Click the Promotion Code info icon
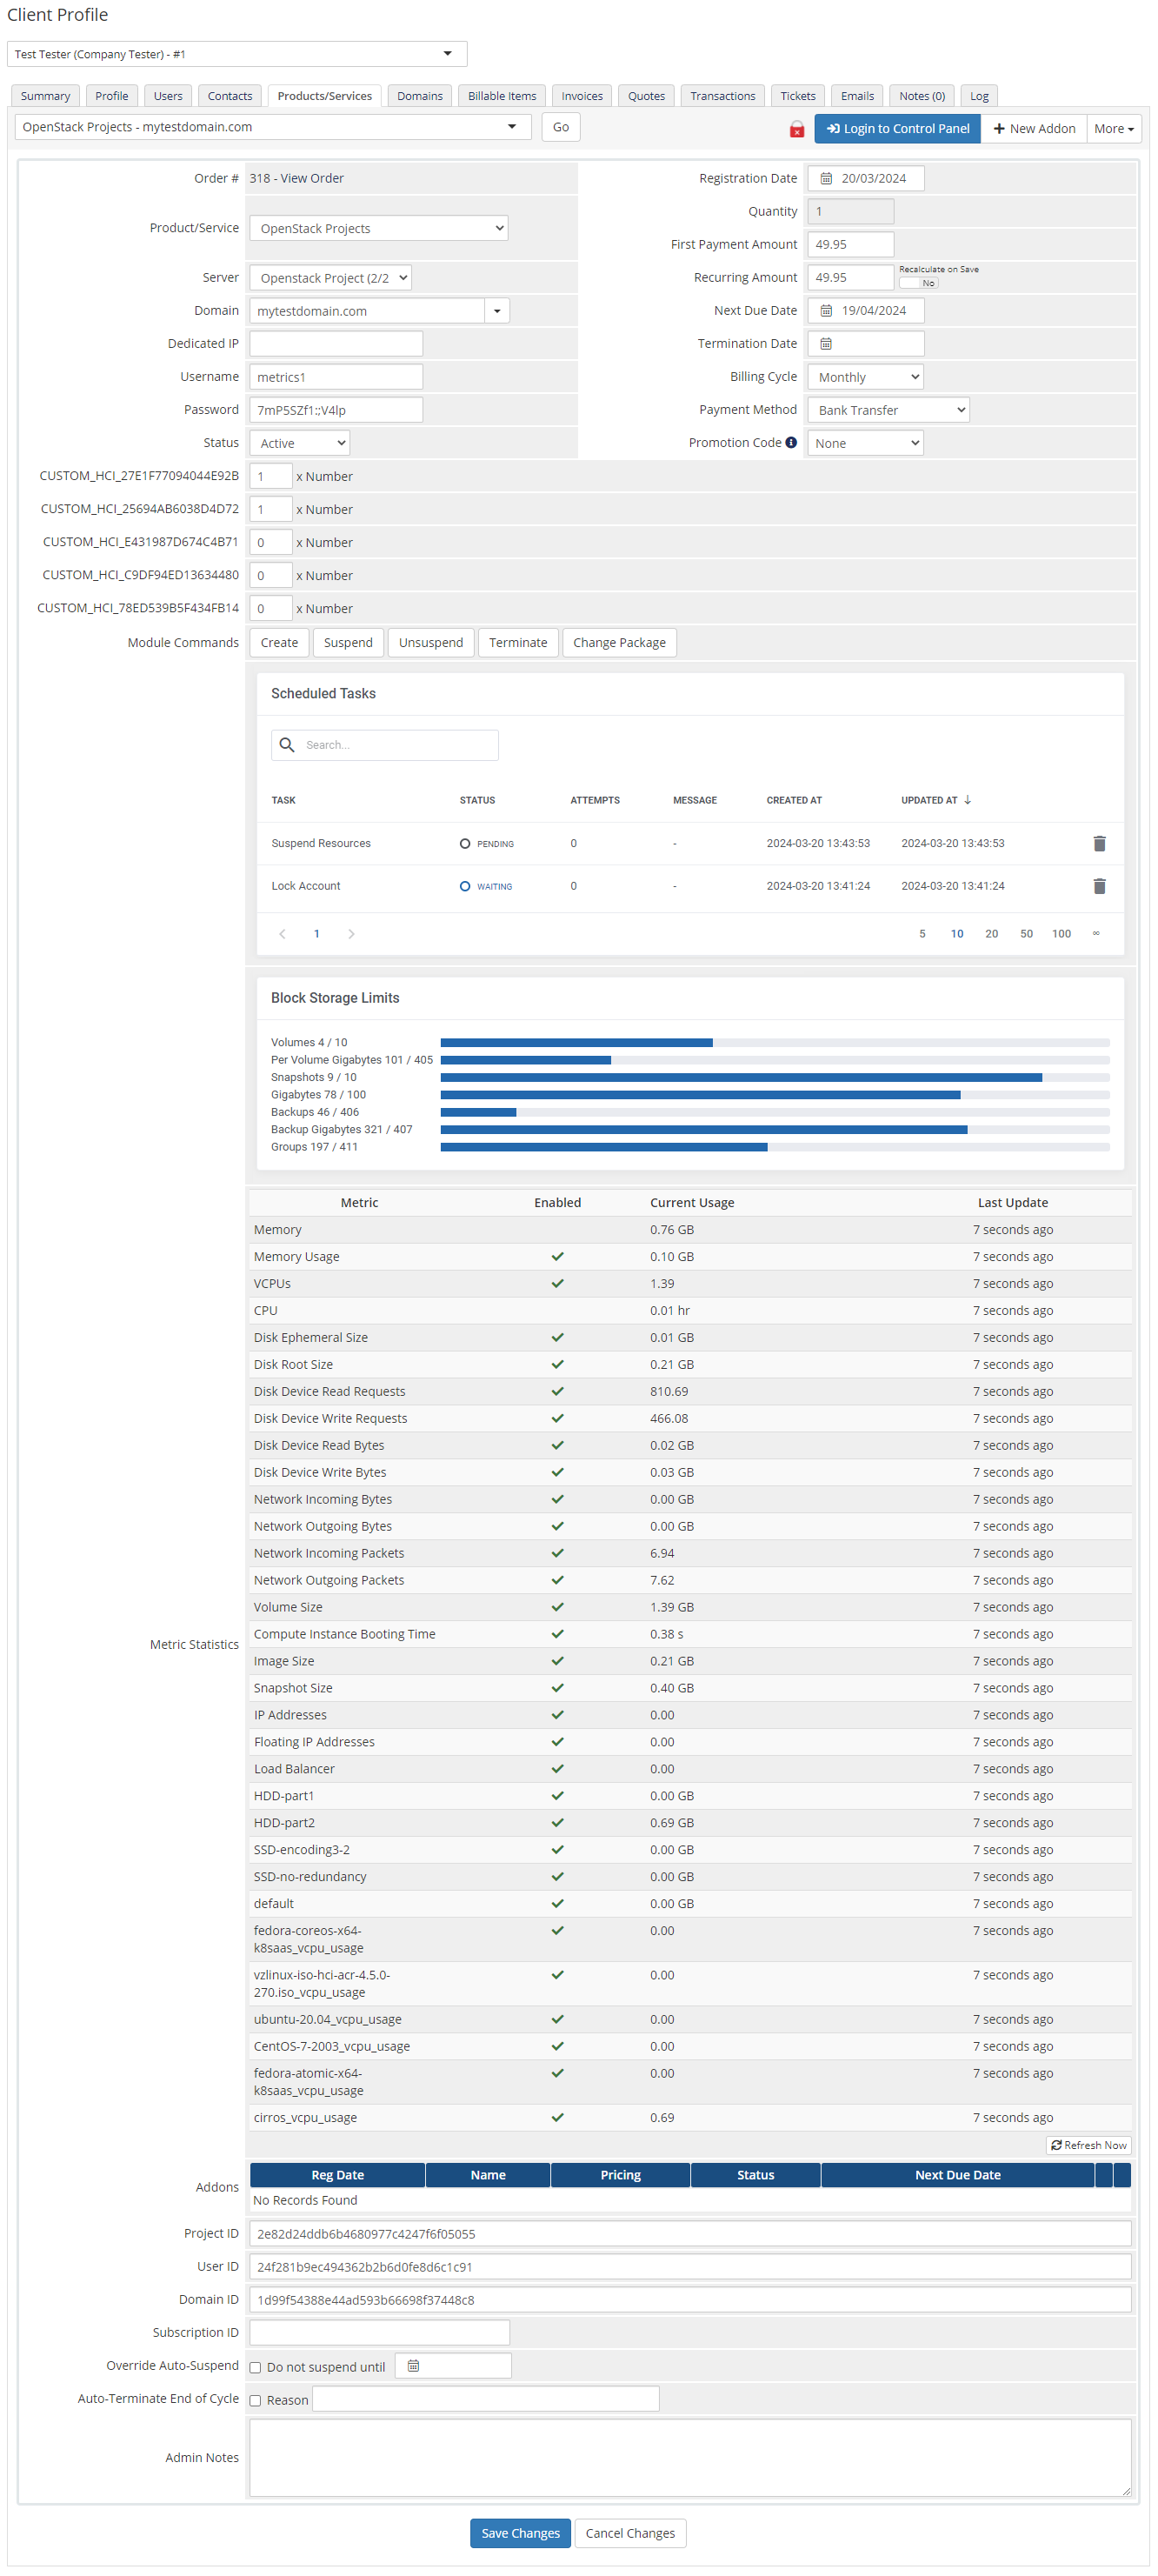The height and width of the screenshot is (2576, 1158). [790, 443]
